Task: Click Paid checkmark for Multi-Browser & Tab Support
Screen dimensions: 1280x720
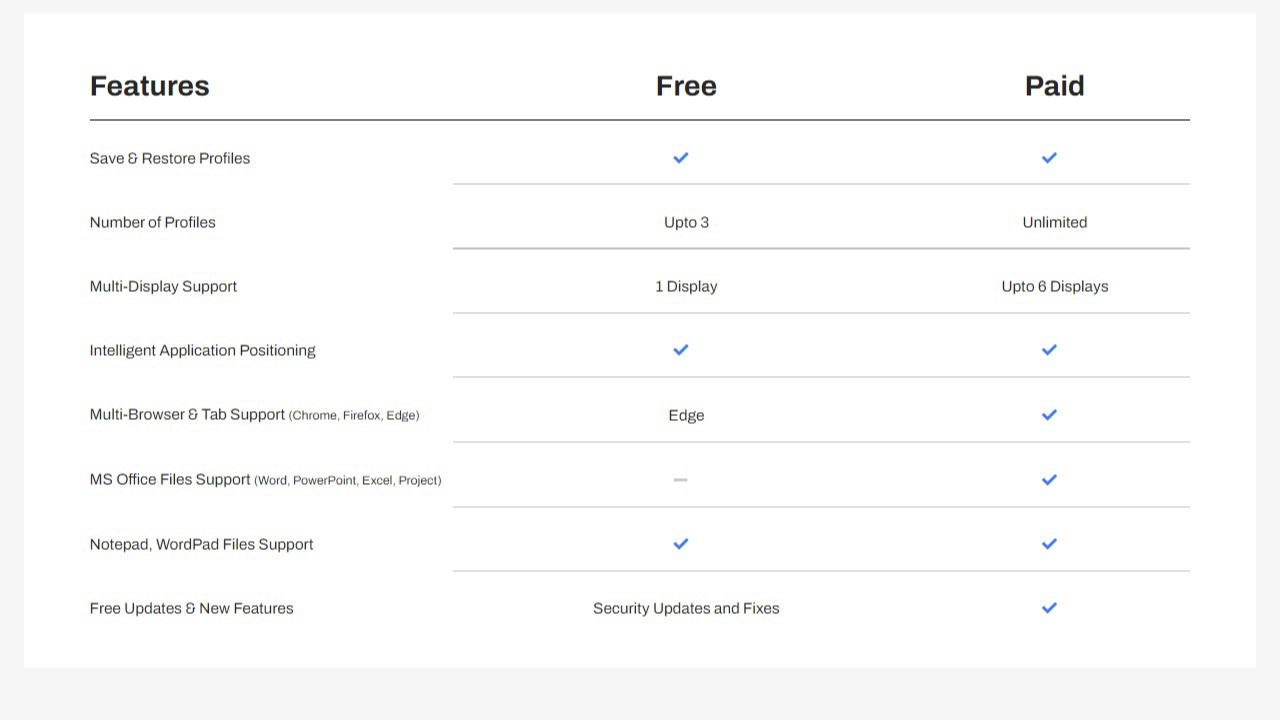Action: pyautogui.click(x=1049, y=415)
